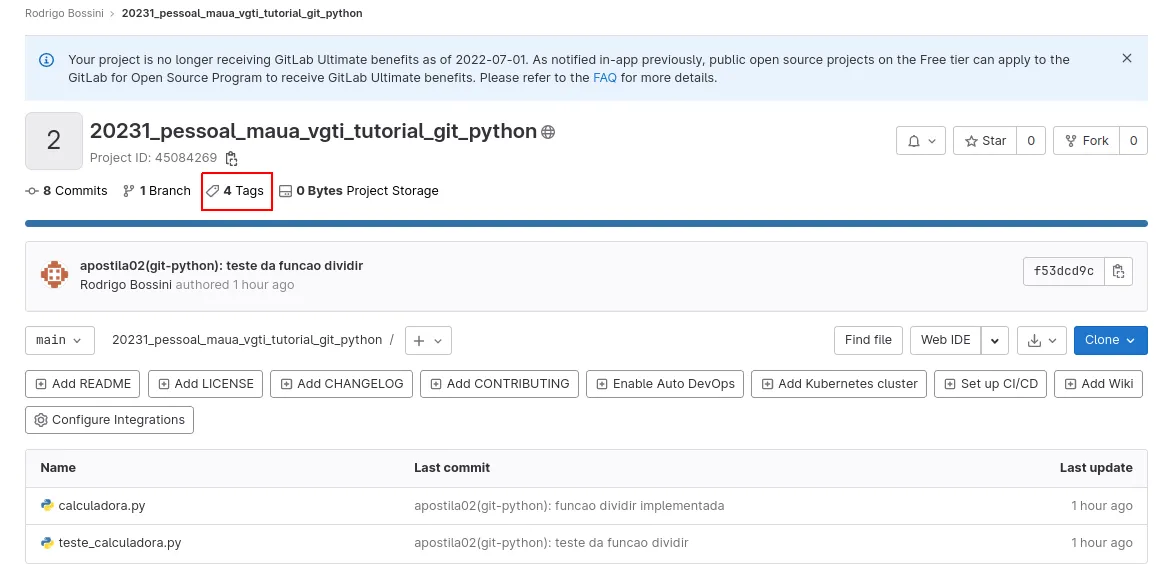Click the FAQ link in the banner

coord(604,78)
